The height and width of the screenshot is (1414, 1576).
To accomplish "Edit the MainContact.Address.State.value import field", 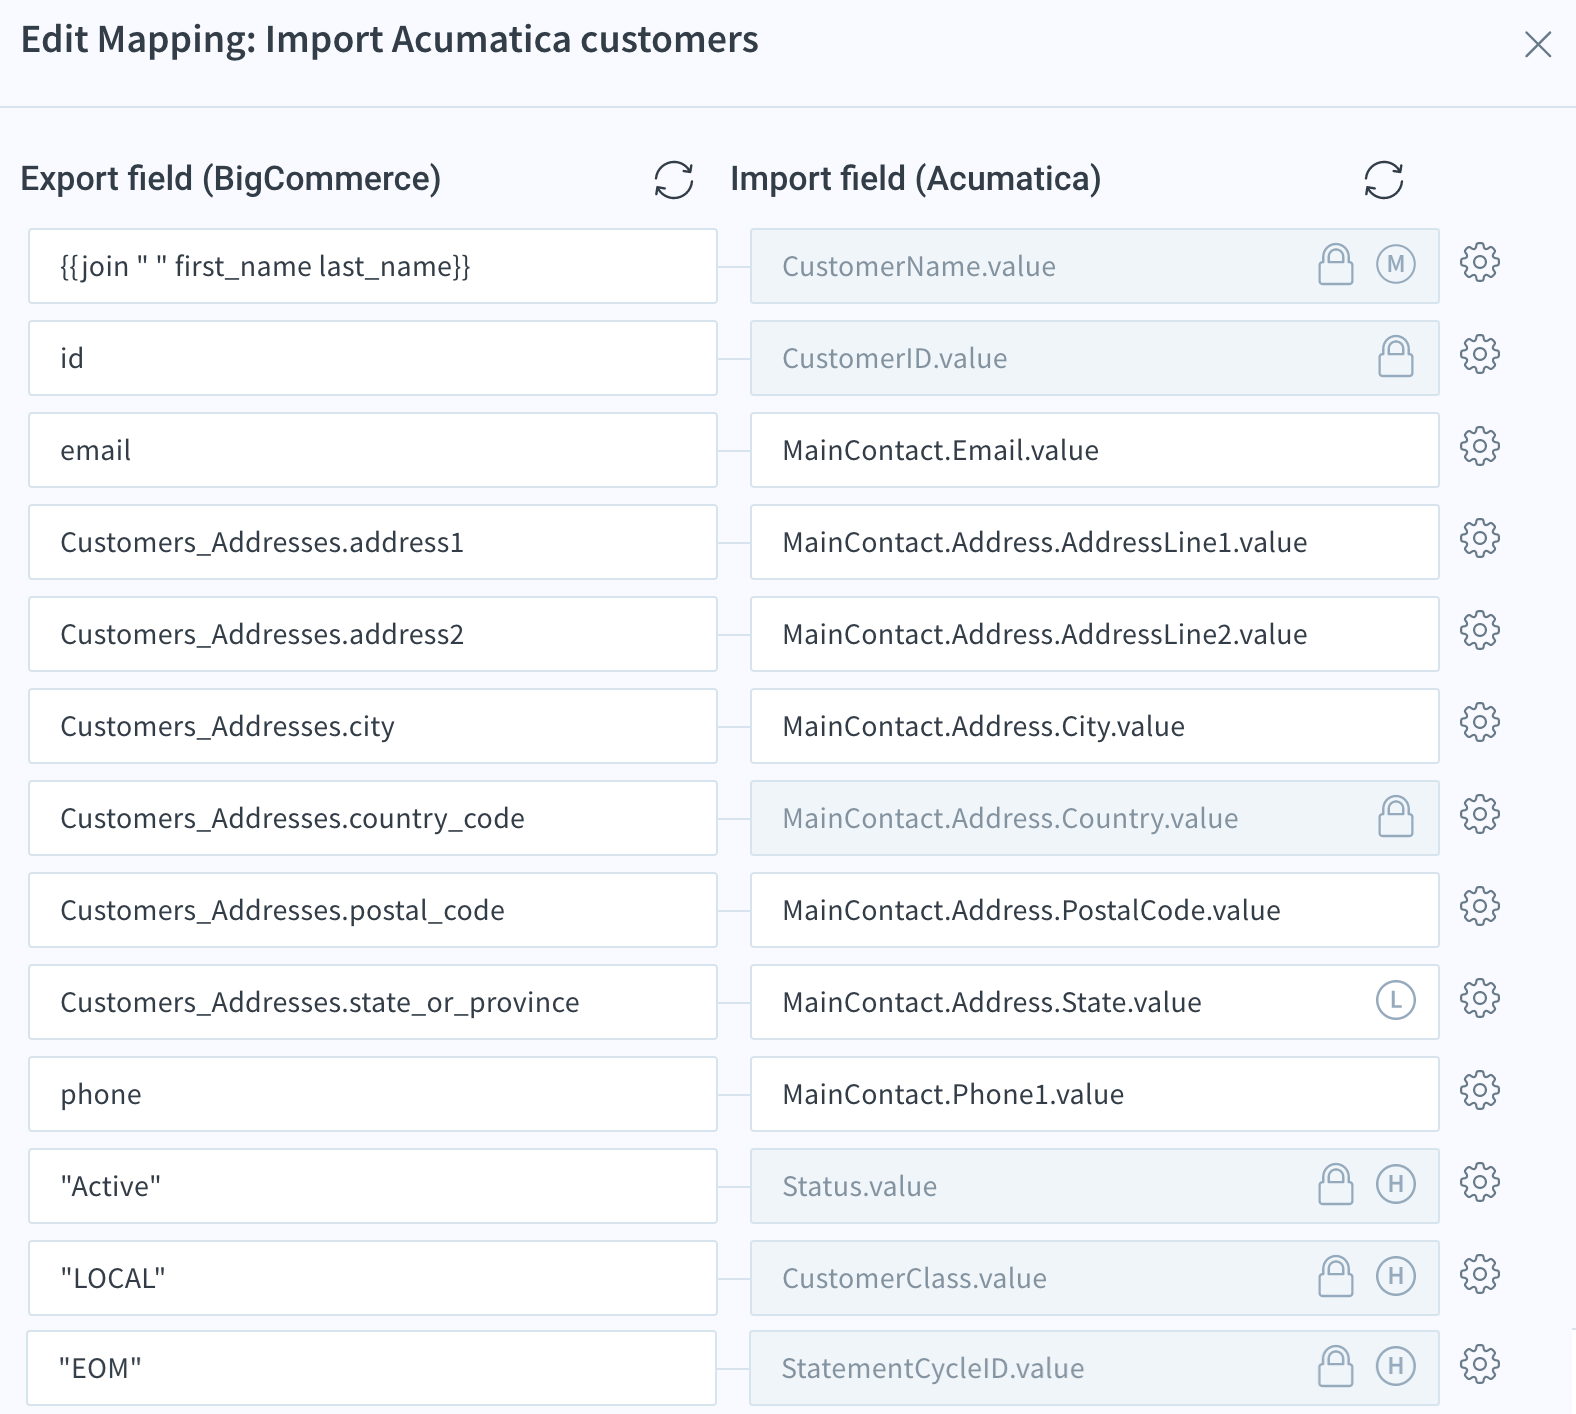I will tap(1095, 1002).
